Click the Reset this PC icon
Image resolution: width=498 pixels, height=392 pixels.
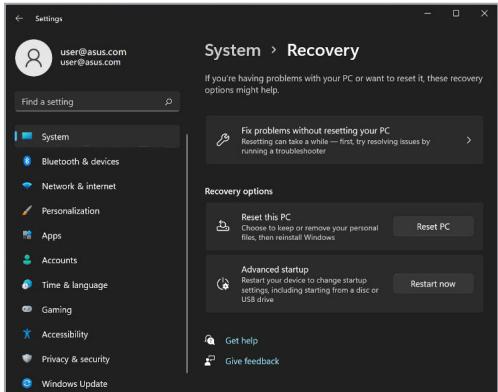click(x=223, y=226)
